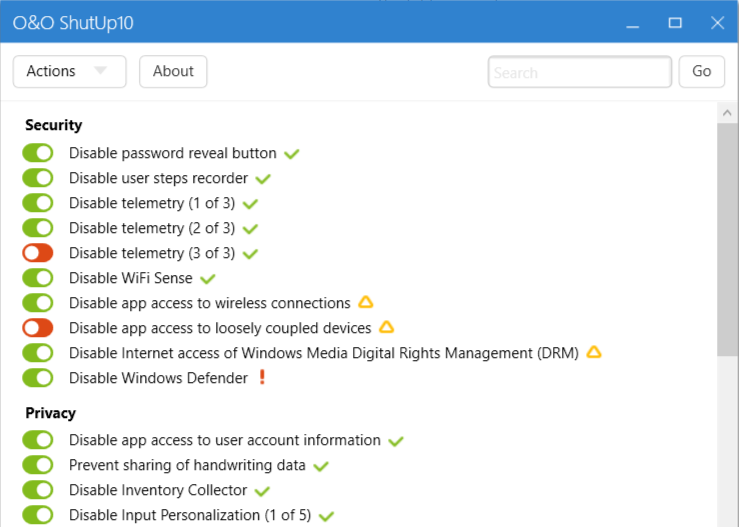
Task: Select the Disable telemetry (1 of 3) entry text
Action: [152, 203]
